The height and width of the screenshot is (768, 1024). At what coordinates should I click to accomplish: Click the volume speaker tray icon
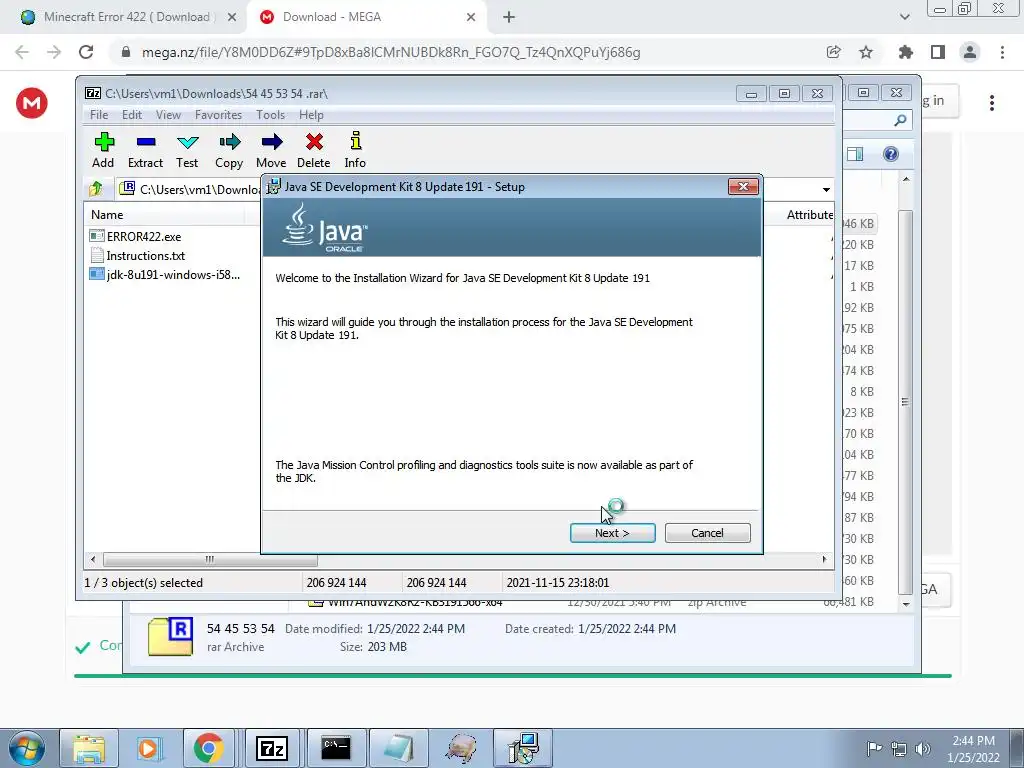[x=923, y=749]
